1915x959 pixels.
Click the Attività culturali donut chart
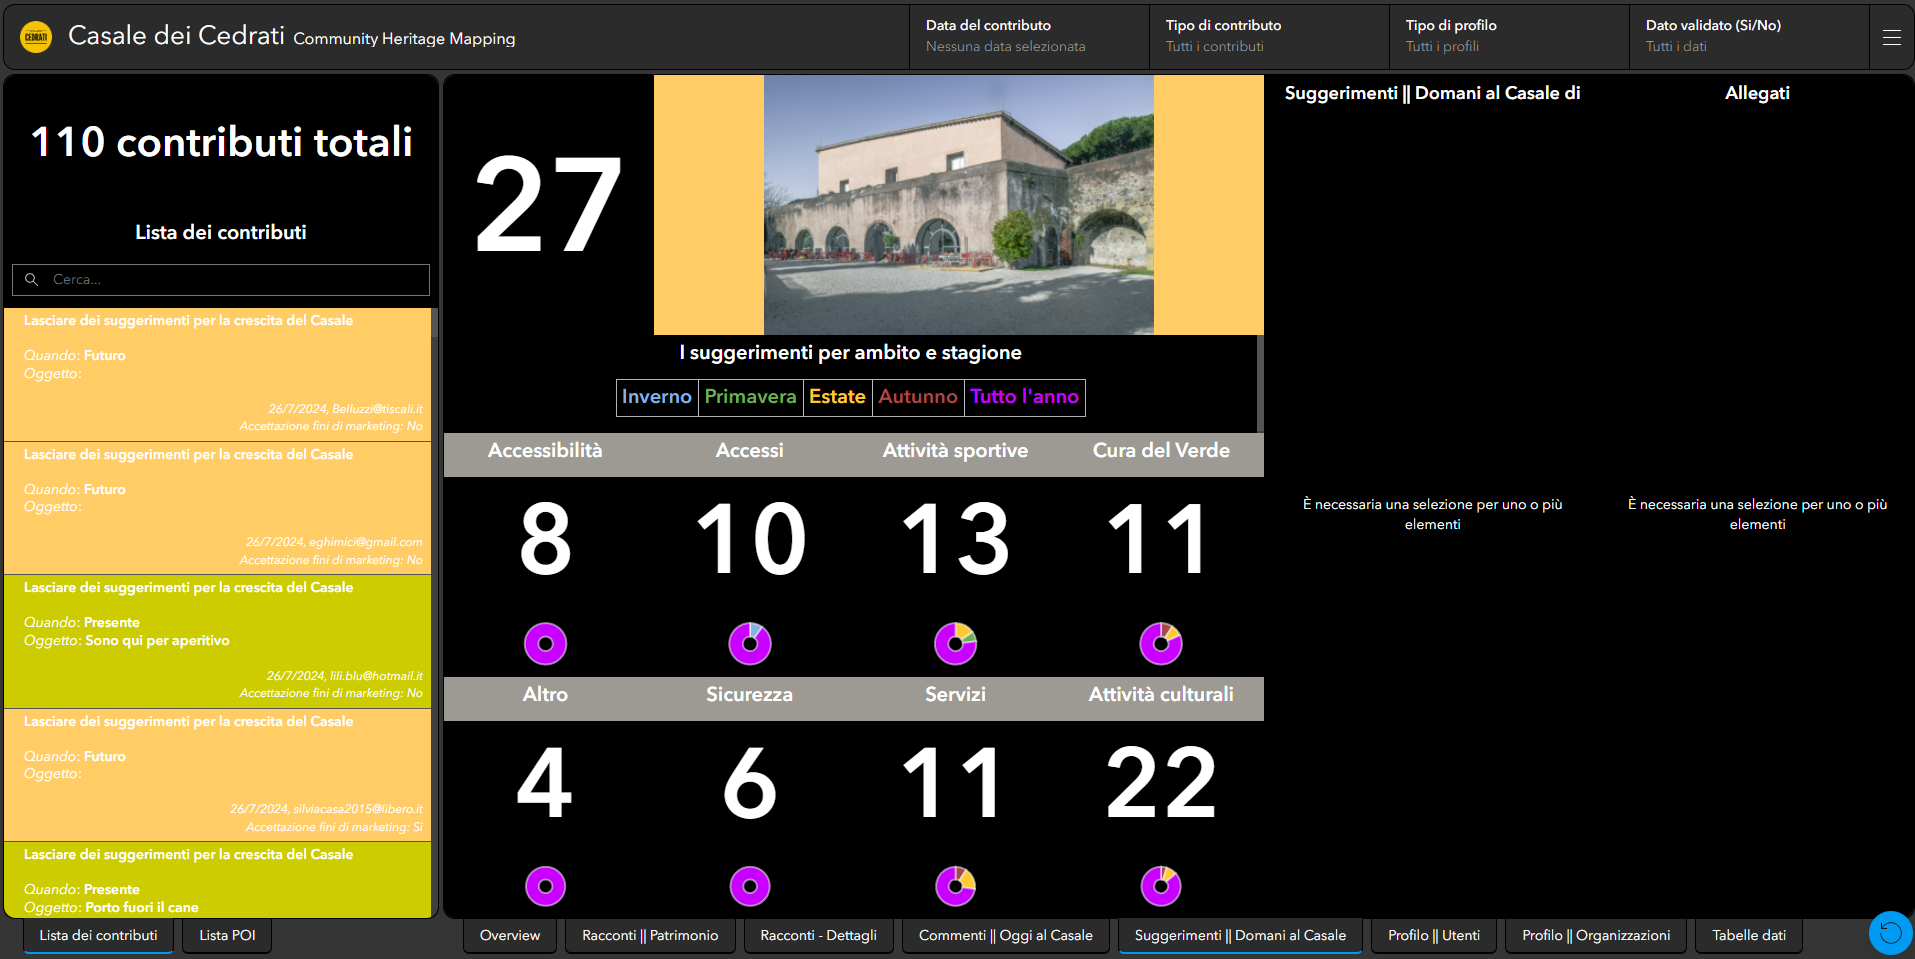[x=1161, y=886]
